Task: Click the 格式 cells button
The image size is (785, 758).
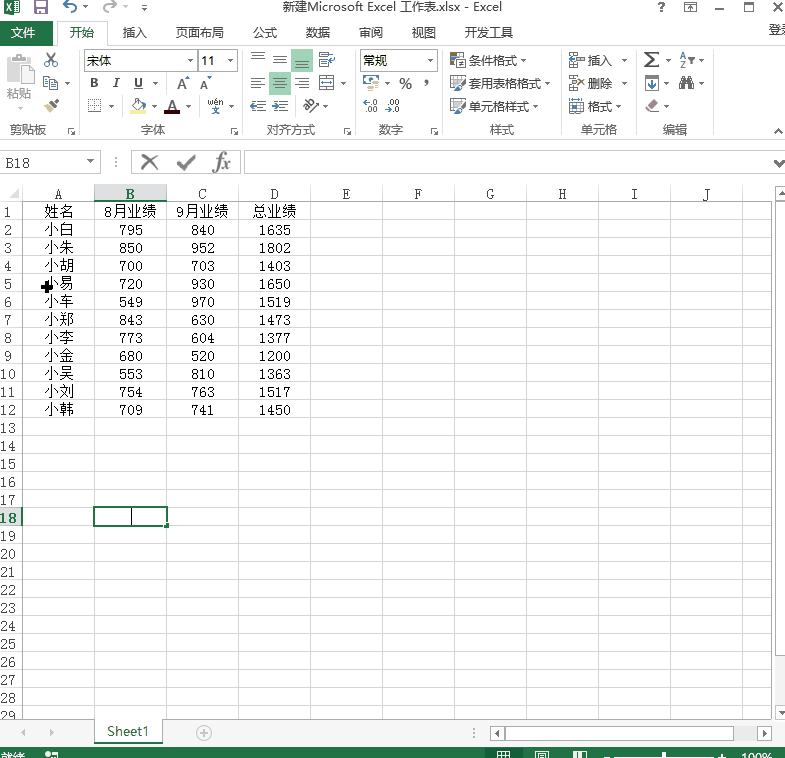Action: 595,106
